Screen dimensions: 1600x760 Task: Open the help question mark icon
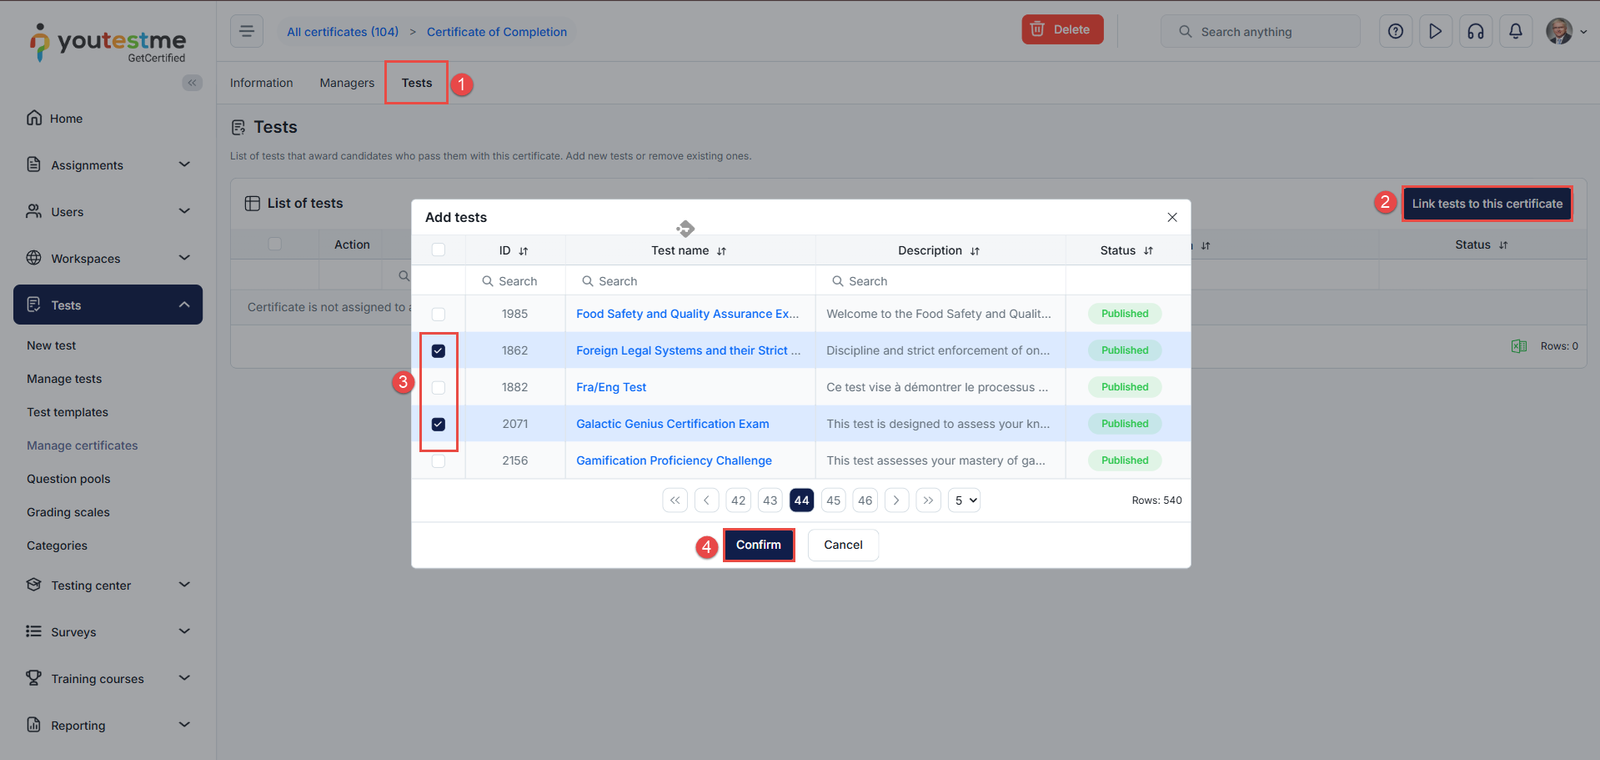tap(1395, 31)
